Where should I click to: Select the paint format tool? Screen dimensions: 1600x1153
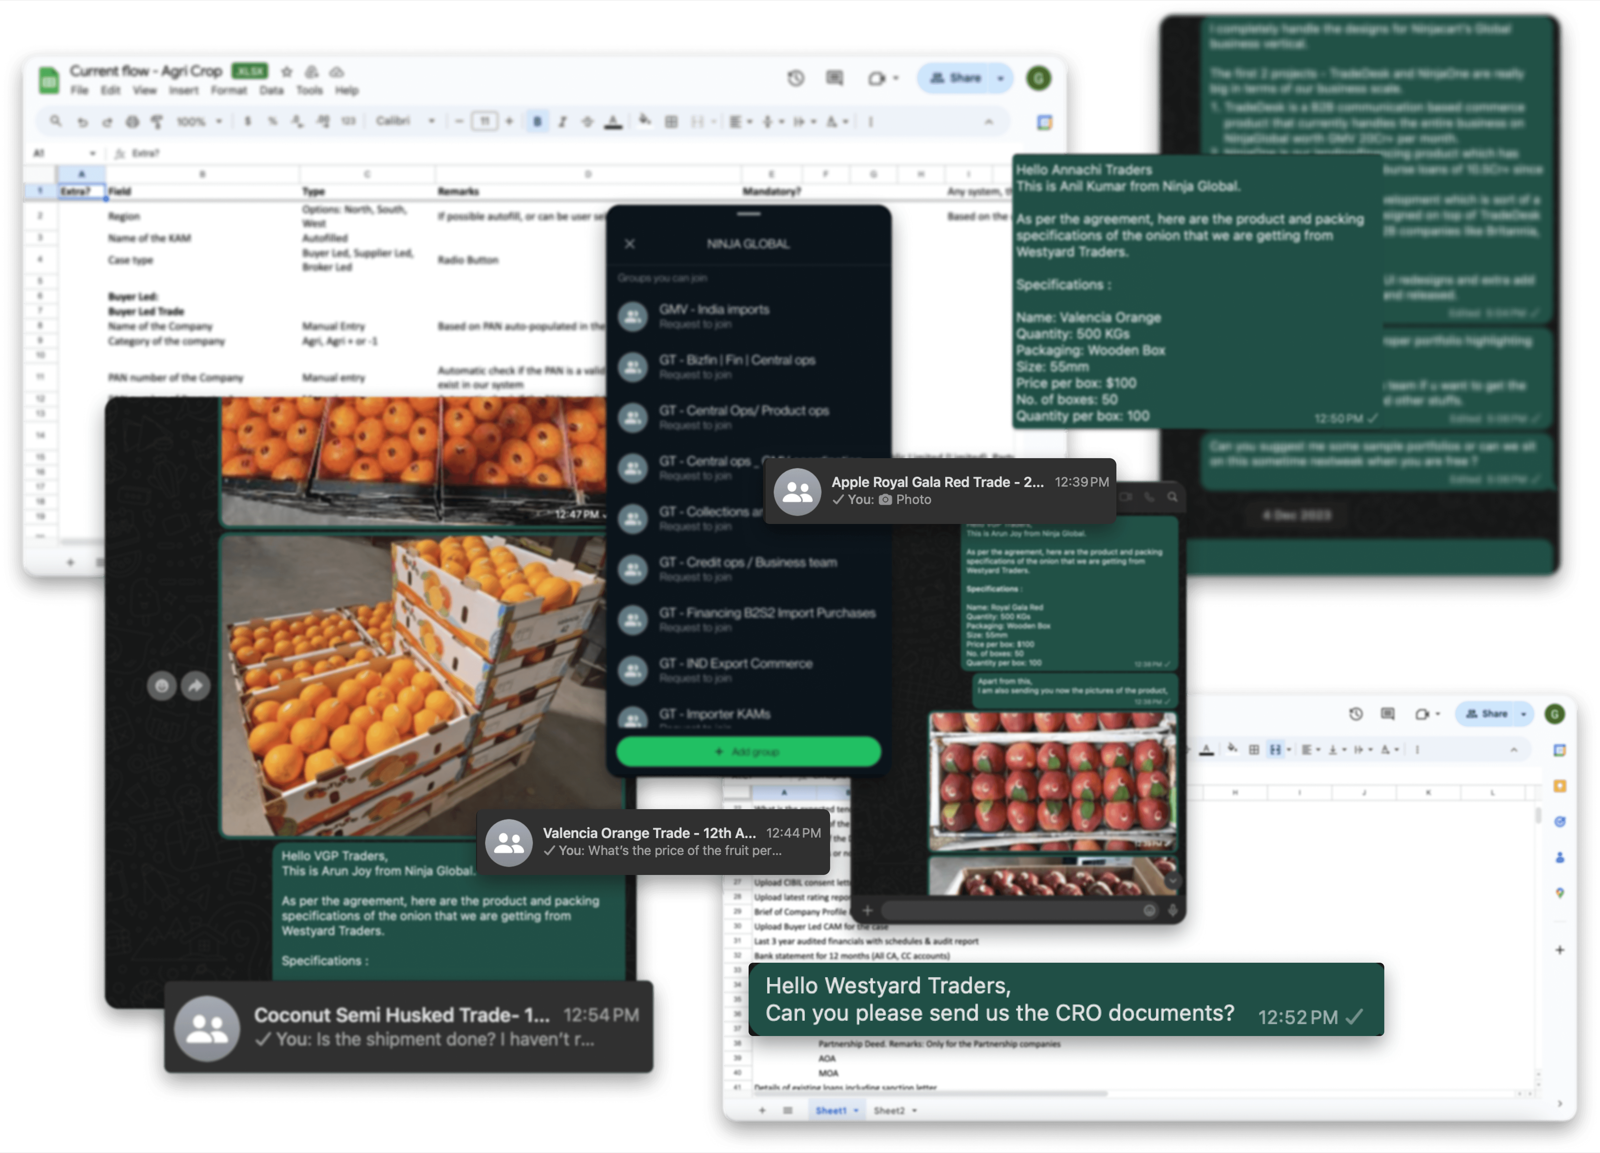[x=157, y=122]
